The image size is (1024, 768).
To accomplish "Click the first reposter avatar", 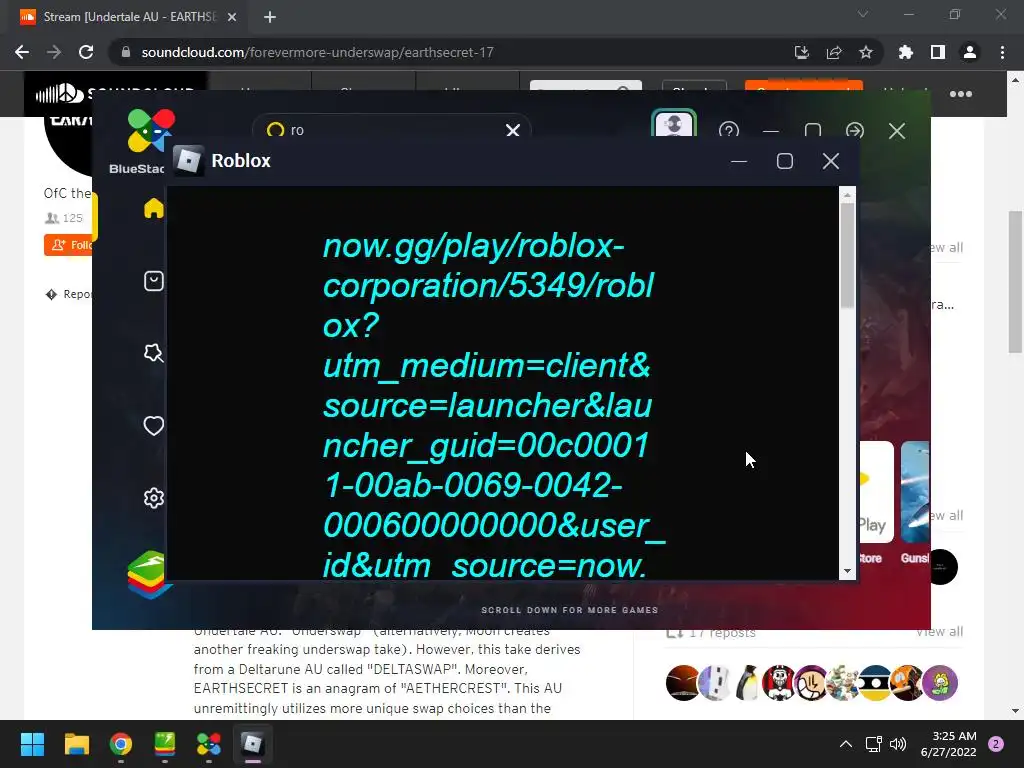I will click(x=682, y=682).
